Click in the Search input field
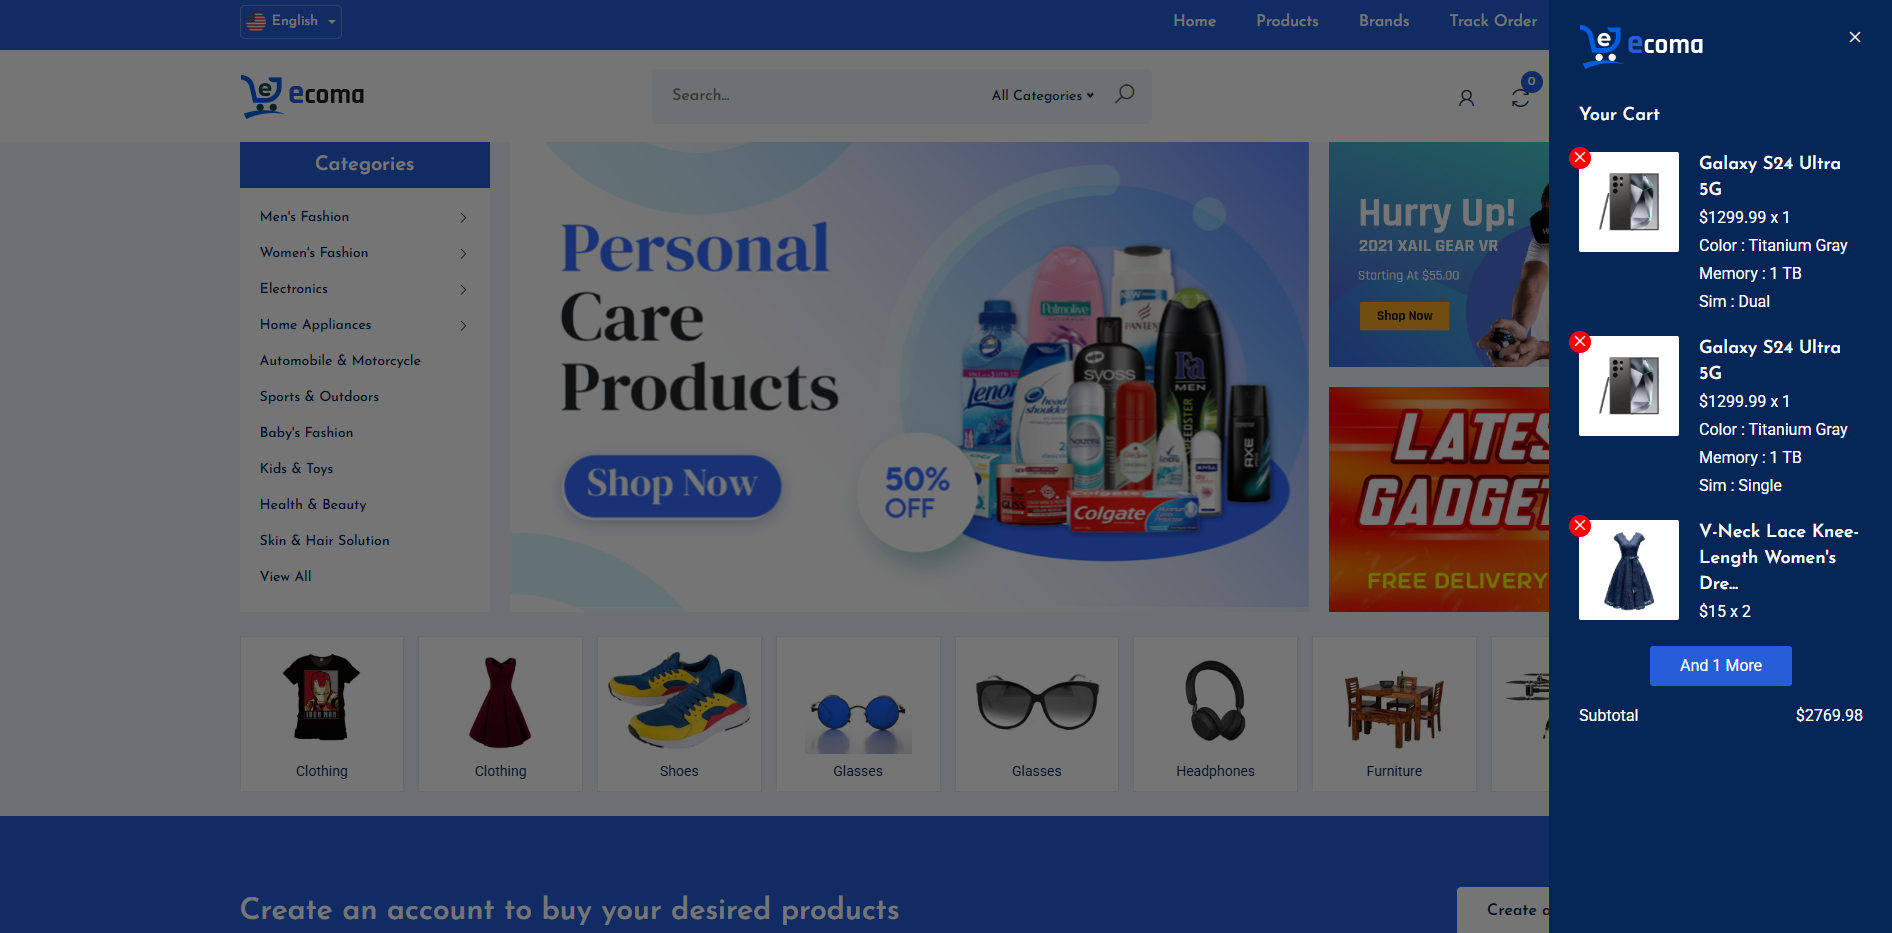 pyautogui.click(x=820, y=95)
